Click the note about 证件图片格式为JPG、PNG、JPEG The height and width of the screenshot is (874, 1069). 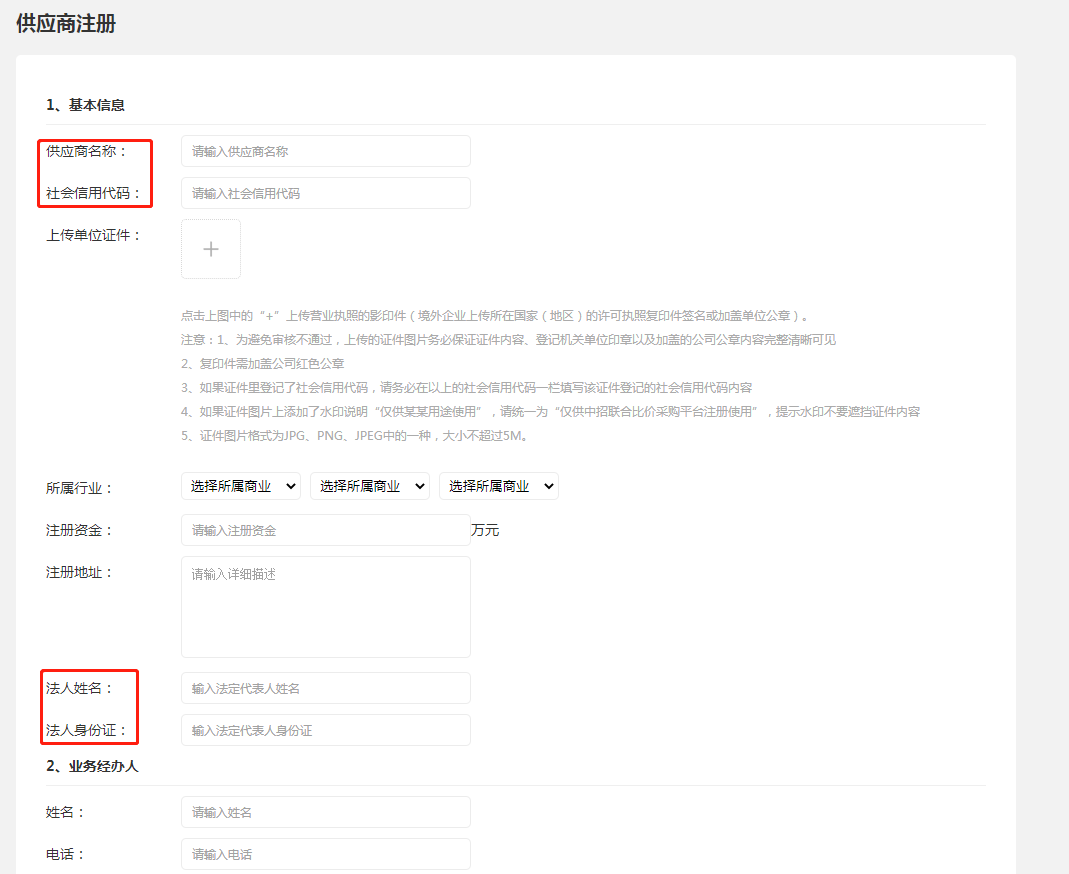click(355, 436)
